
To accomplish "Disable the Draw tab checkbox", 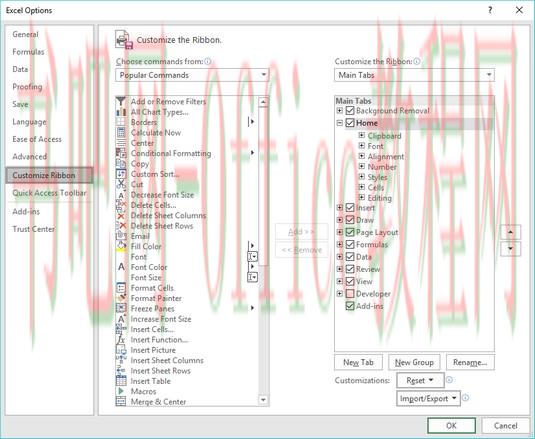I will click(x=350, y=220).
